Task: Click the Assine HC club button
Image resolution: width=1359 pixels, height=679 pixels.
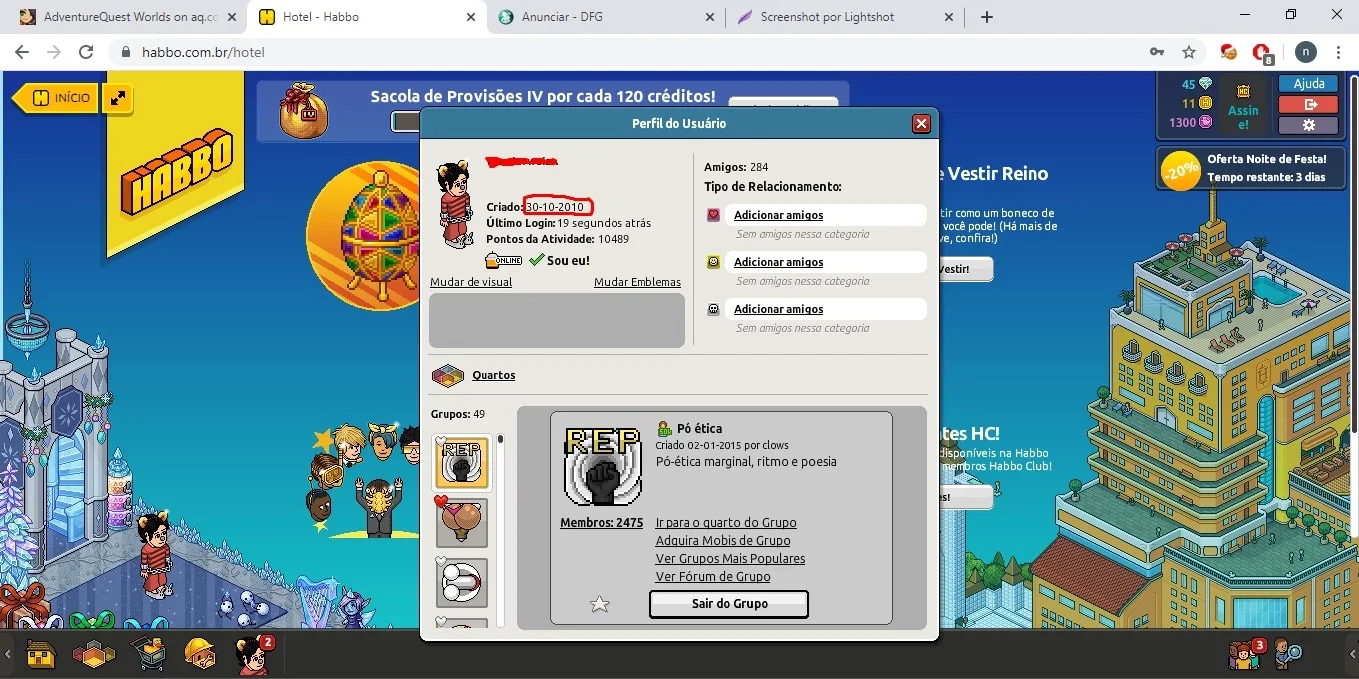Action: pos(1243,104)
